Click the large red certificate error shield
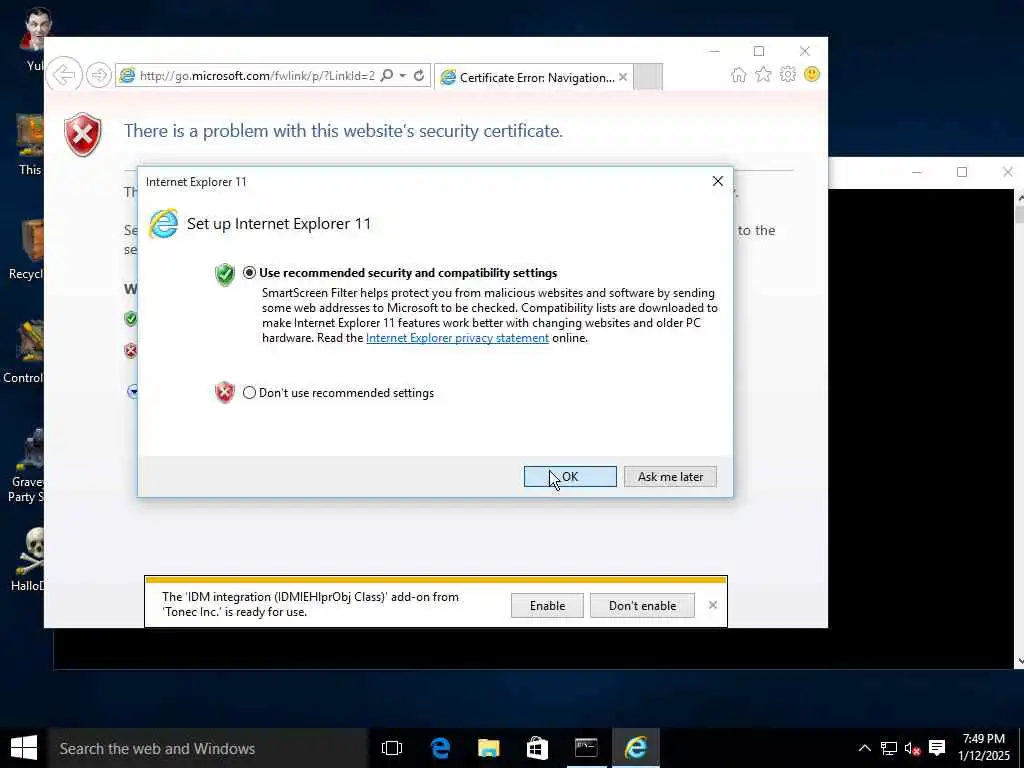1024x768 pixels. click(x=83, y=135)
